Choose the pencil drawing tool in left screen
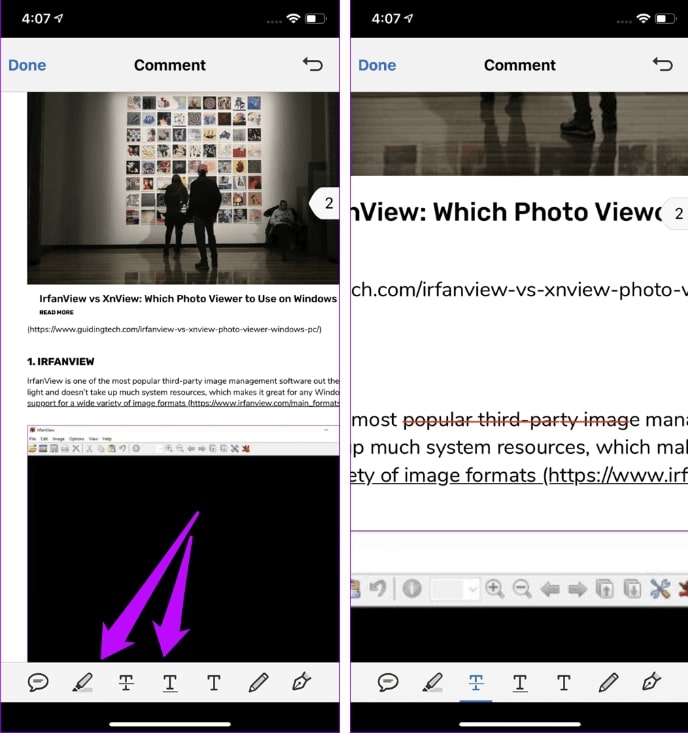The image size is (688, 733). 258,683
